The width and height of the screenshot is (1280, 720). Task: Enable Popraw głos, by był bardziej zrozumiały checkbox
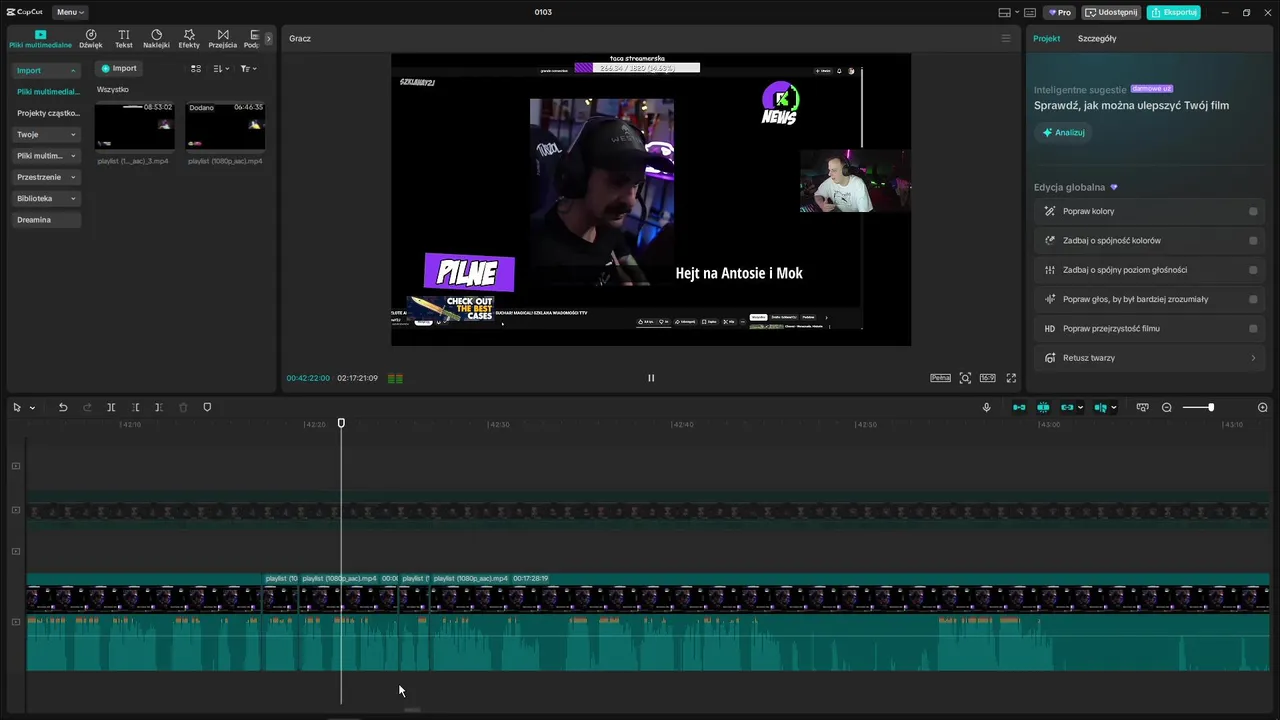[1253, 299]
